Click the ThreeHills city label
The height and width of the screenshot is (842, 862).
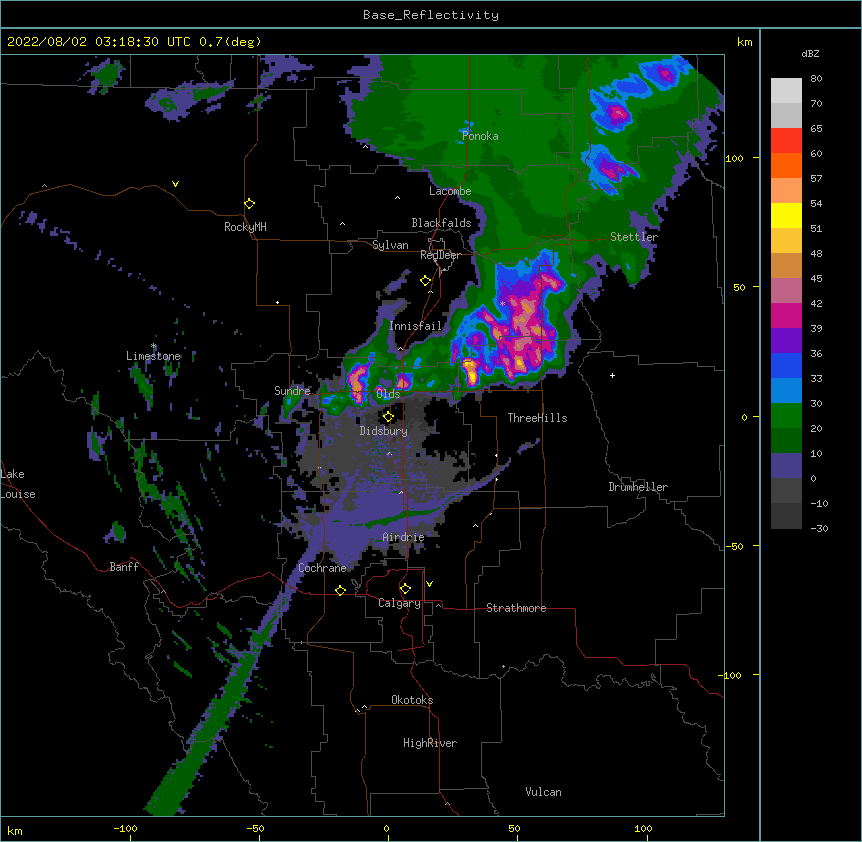537,418
